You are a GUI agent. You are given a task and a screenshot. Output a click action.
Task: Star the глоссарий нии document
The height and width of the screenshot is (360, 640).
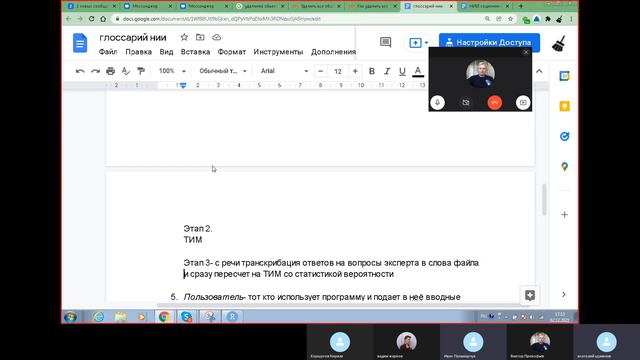[x=184, y=37]
